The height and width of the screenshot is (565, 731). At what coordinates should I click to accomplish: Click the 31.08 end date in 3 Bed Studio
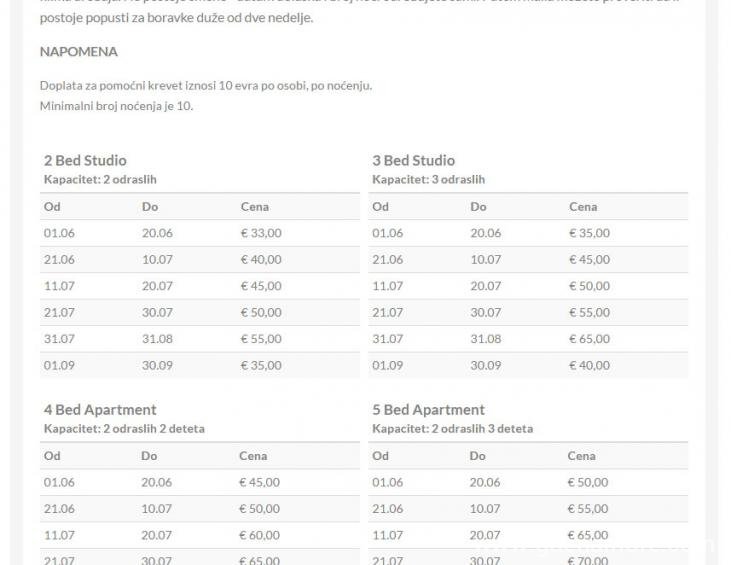click(485, 339)
